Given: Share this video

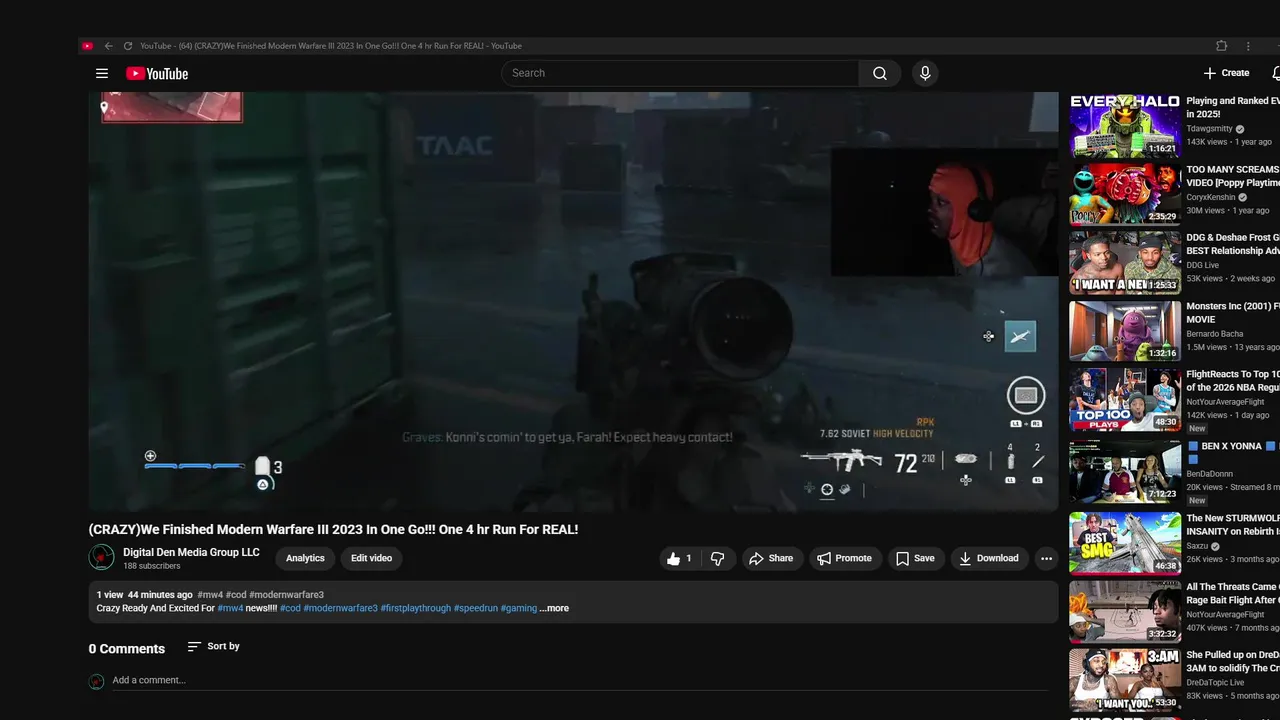Looking at the screenshot, I should pos(771,559).
